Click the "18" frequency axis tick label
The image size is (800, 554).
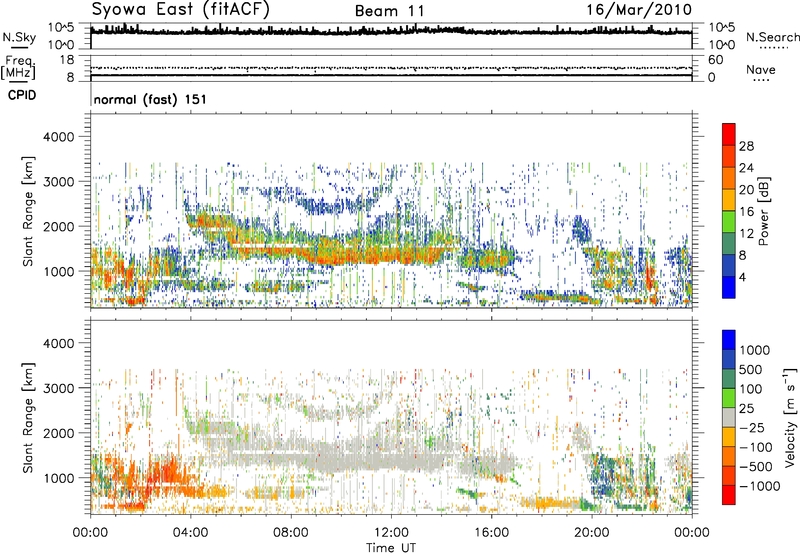[67, 60]
